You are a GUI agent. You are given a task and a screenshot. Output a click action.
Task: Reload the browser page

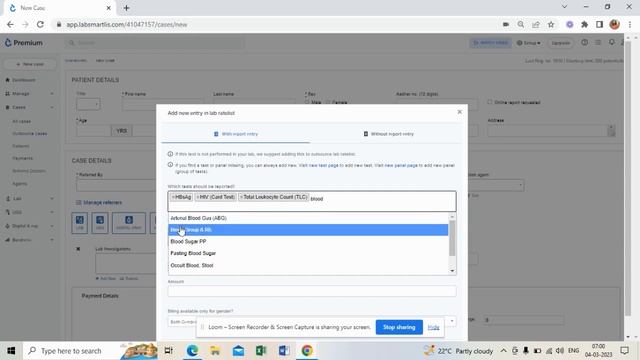[x=40, y=24]
